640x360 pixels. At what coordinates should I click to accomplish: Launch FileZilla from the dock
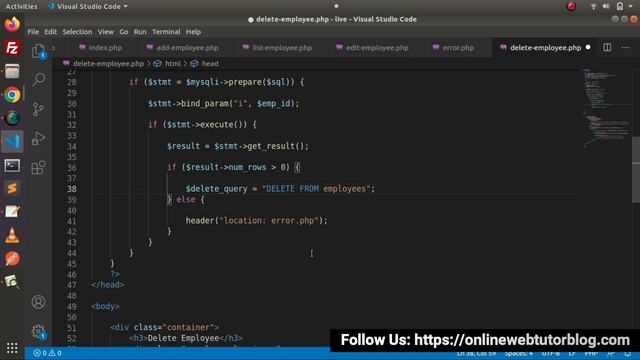pyautogui.click(x=12, y=48)
